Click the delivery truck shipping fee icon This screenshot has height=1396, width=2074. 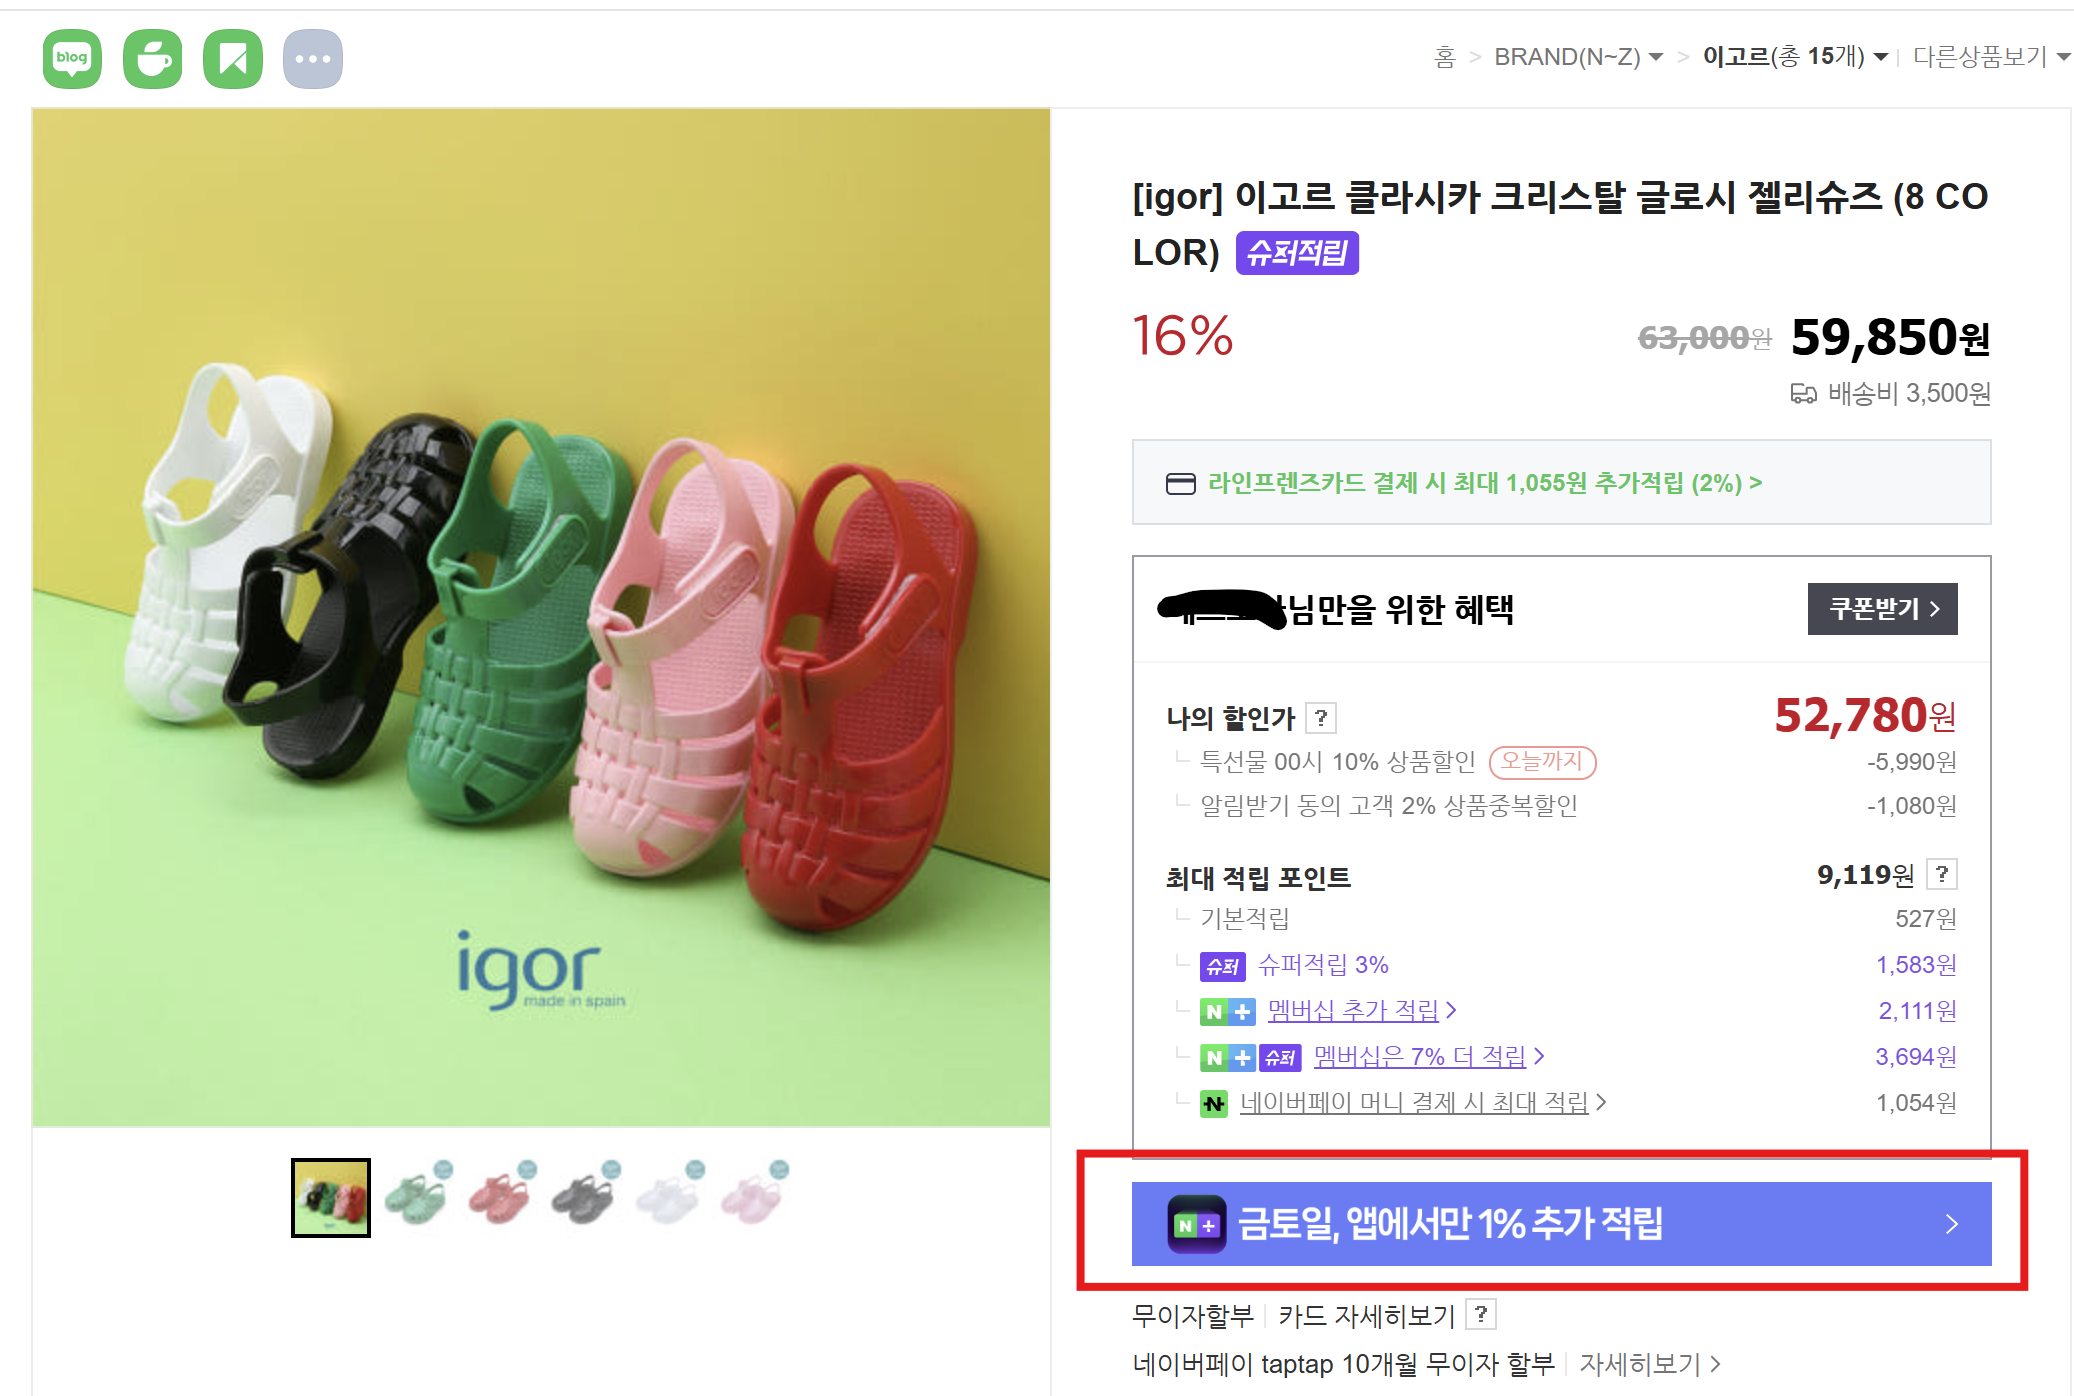1802,394
